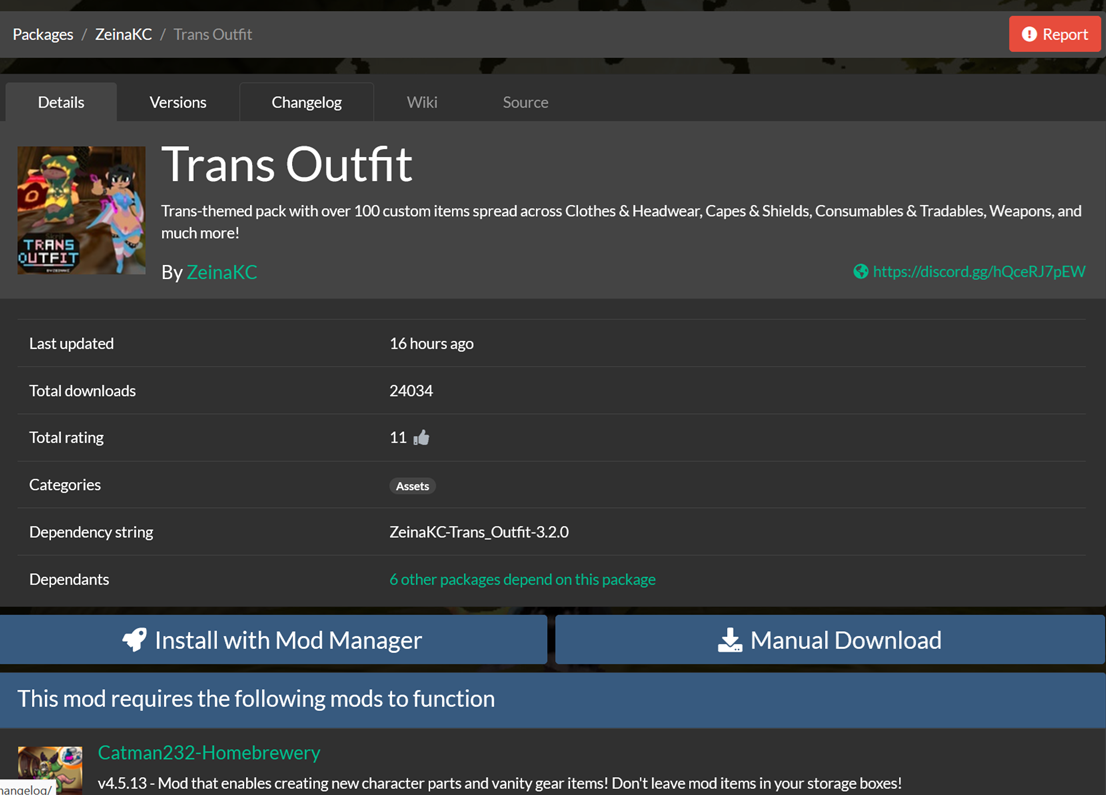Screen dimensions: 1106x795
Task: Click the download arrow icon
Action: (730, 640)
